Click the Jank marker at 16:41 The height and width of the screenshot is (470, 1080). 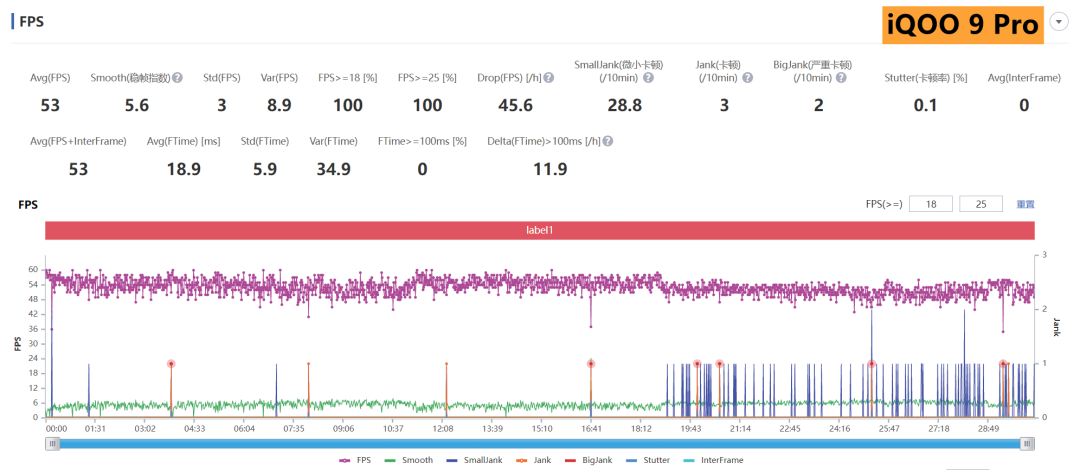[590, 364]
